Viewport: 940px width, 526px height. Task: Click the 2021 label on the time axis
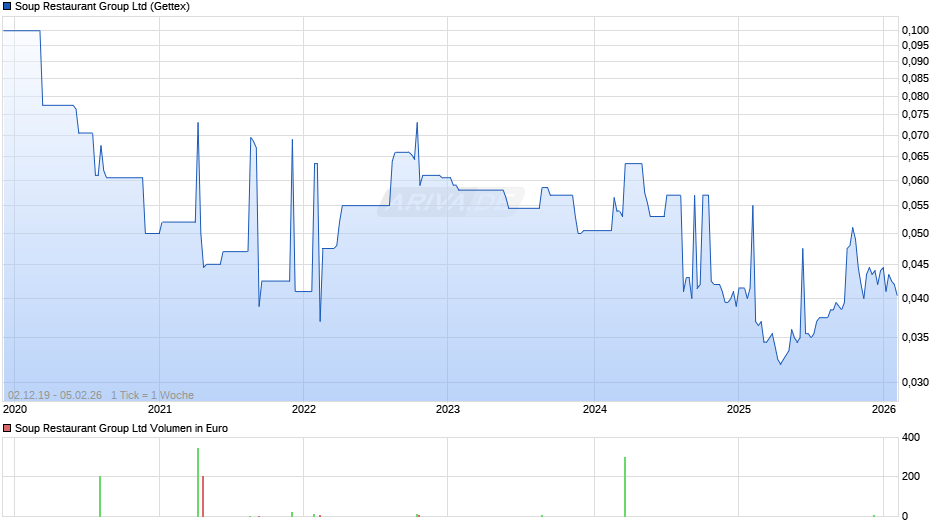(159, 409)
